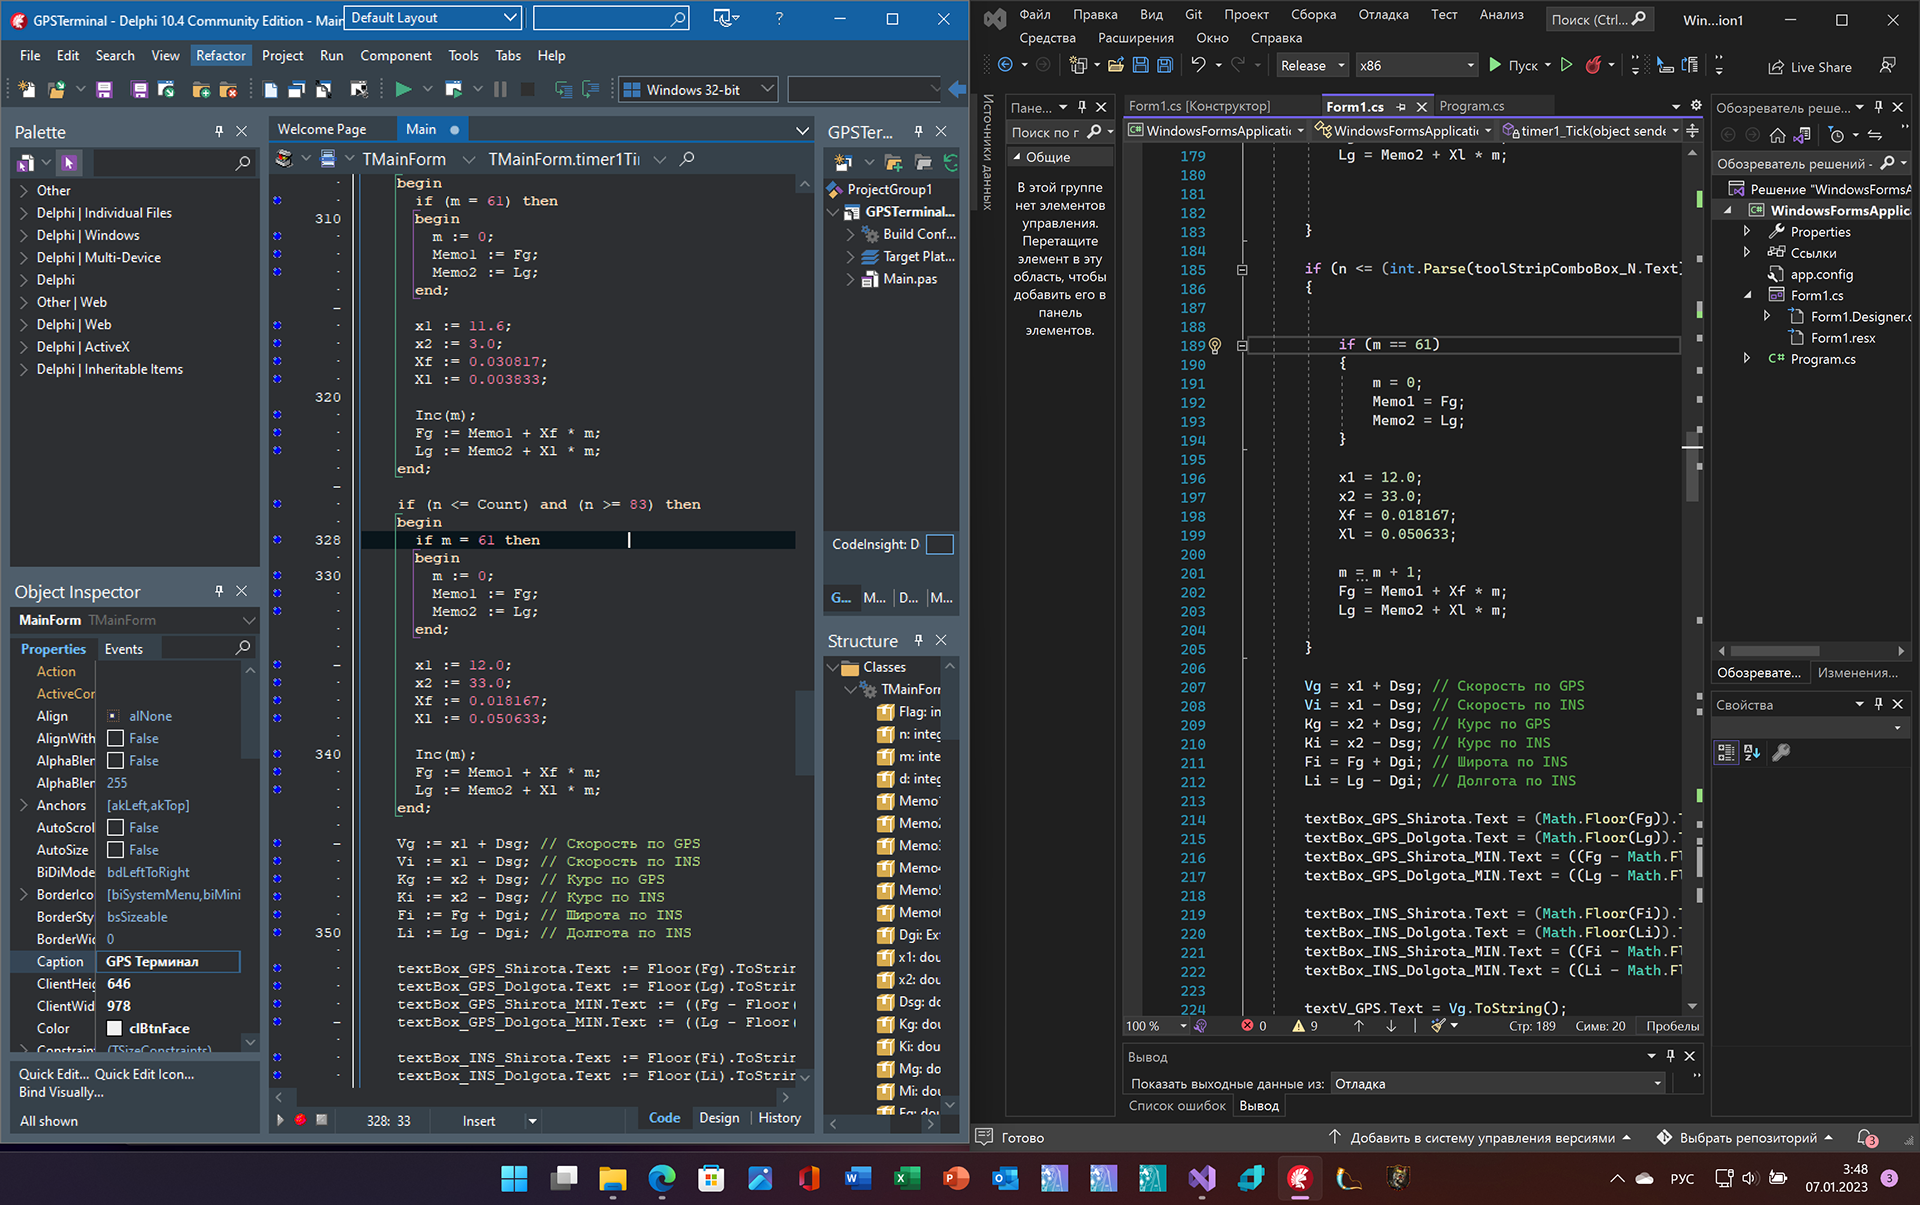Open the Windows 32-bit platform dropdown
1920x1205 pixels.
click(767, 90)
